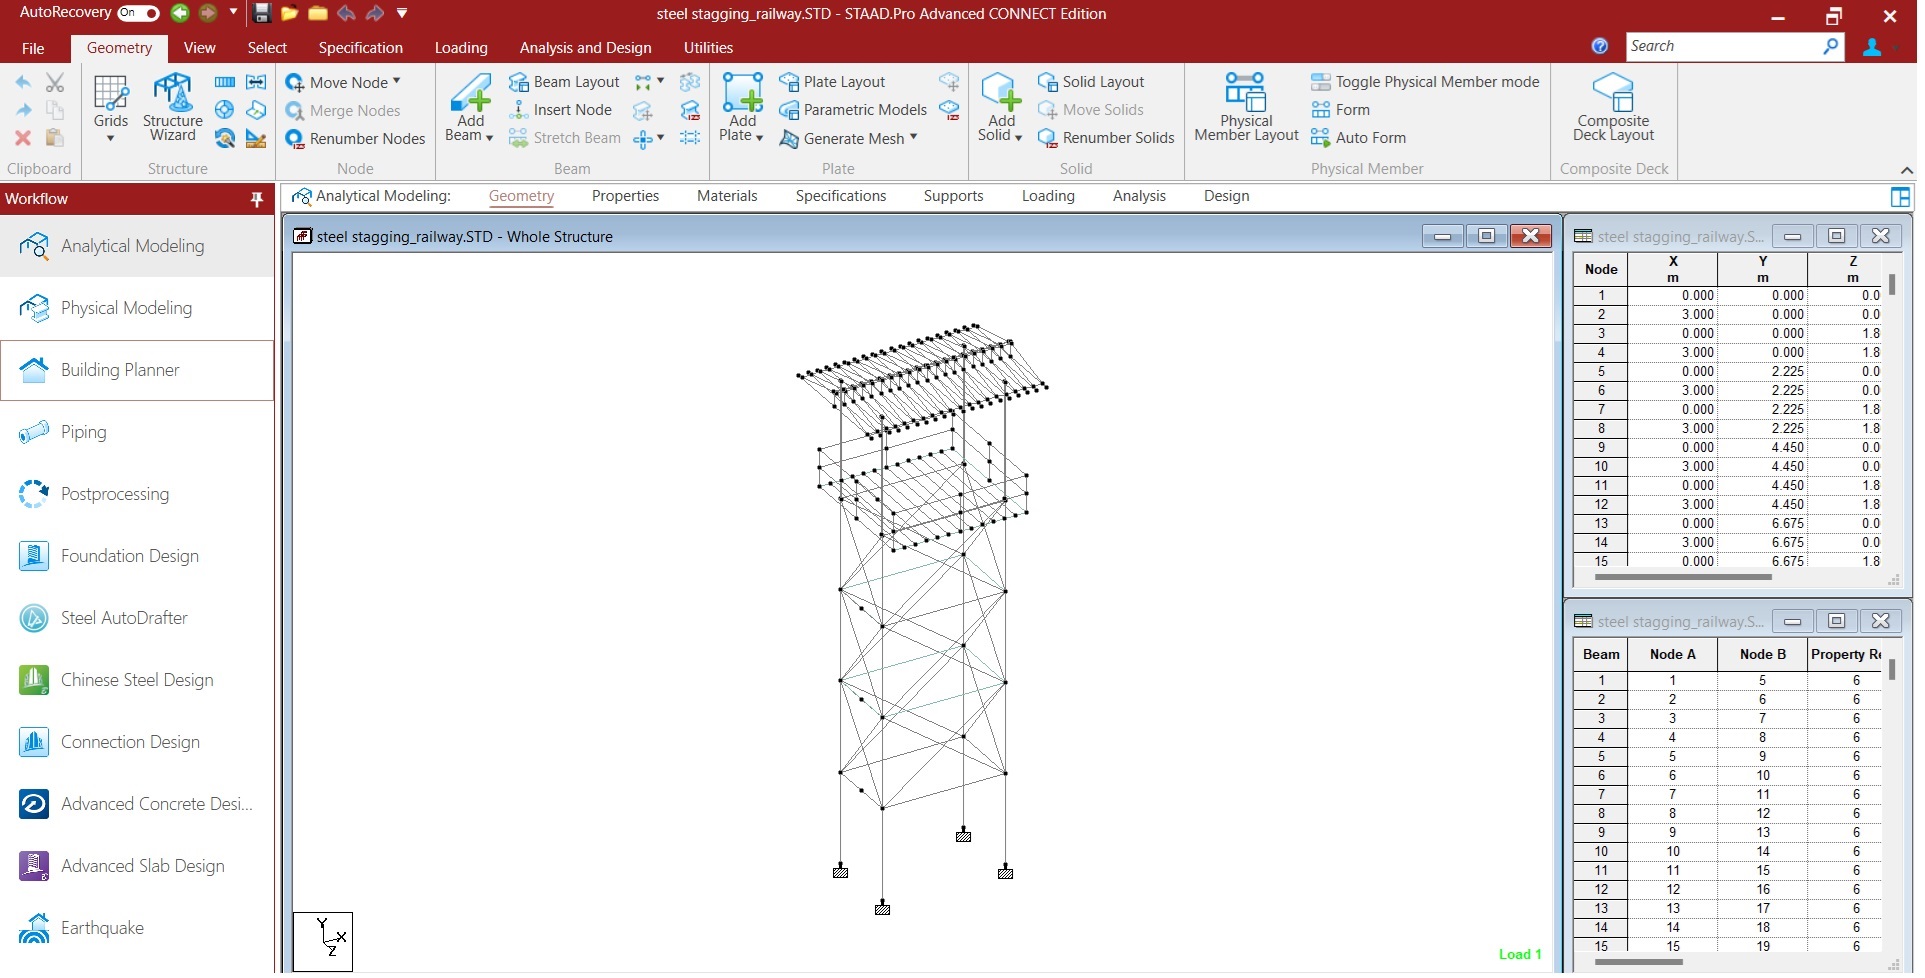The width and height of the screenshot is (1925, 978).
Task: Expand the Move Node dropdown
Action: 397,82
